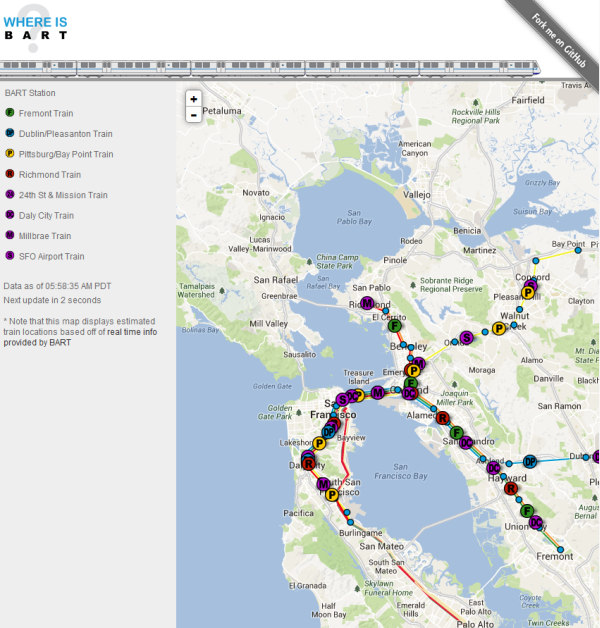
Task: Click the "24th St & Mission Train" legend label
Action: pyautogui.click(x=63, y=195)
